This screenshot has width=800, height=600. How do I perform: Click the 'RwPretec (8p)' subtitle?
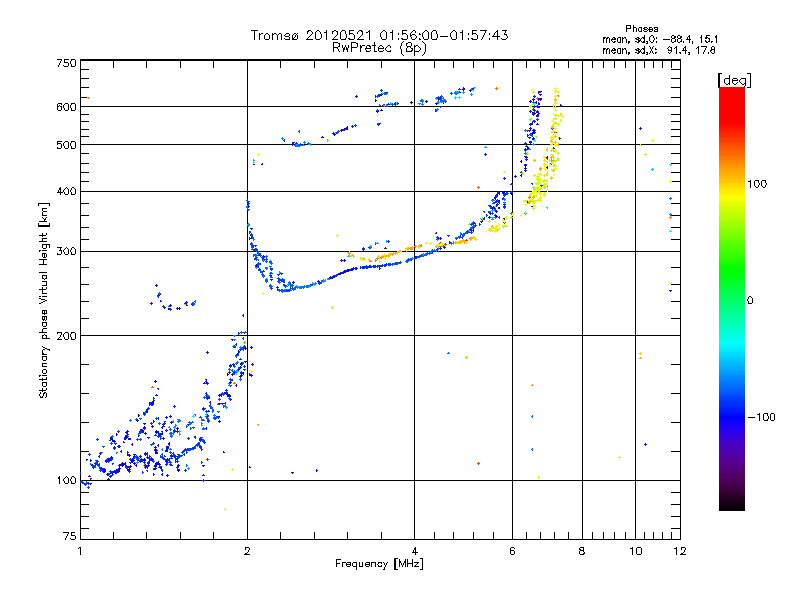point(379,48)
